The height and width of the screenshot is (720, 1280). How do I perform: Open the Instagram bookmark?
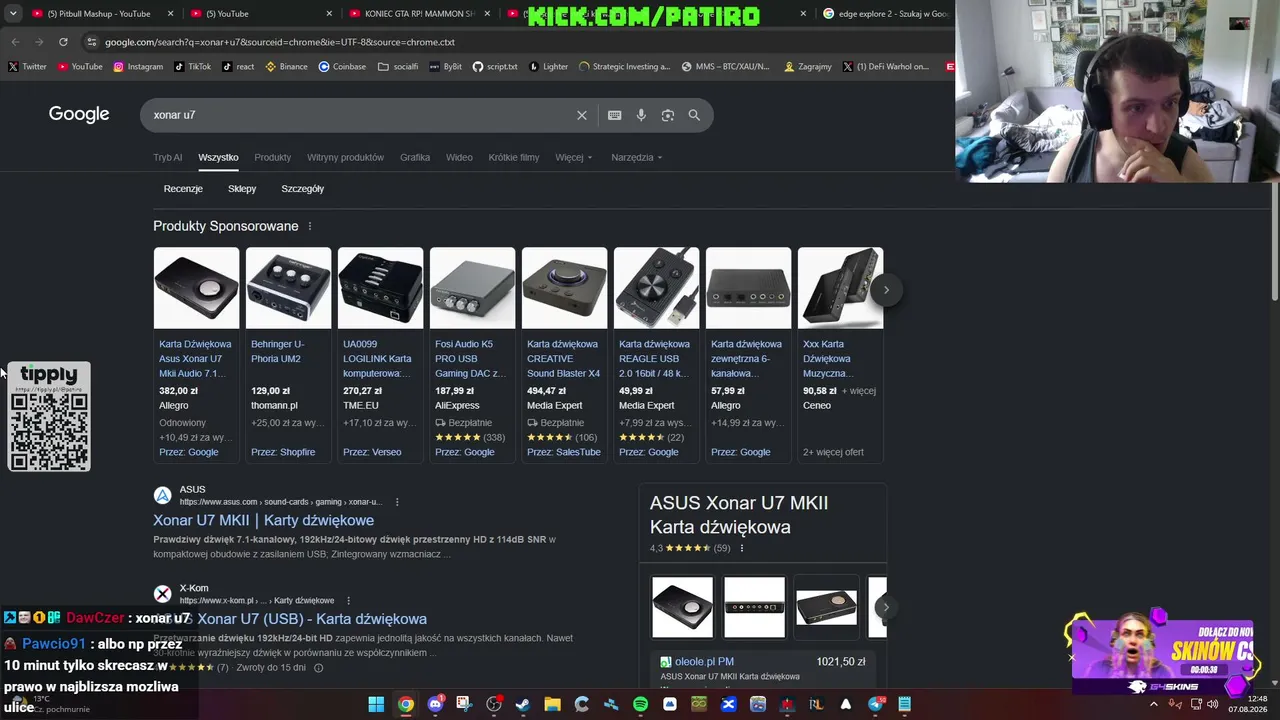[x=138, y=67]
